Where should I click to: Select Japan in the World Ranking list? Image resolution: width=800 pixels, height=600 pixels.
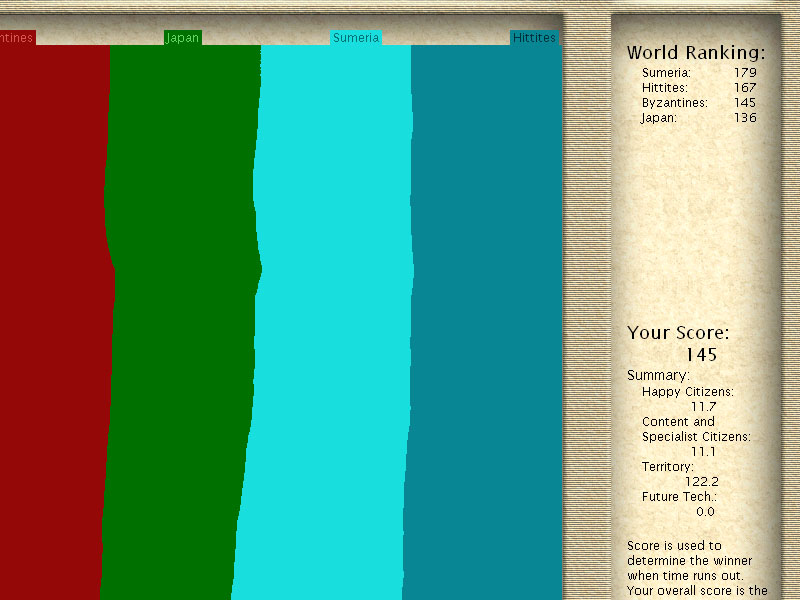click(x=658, y=118)
